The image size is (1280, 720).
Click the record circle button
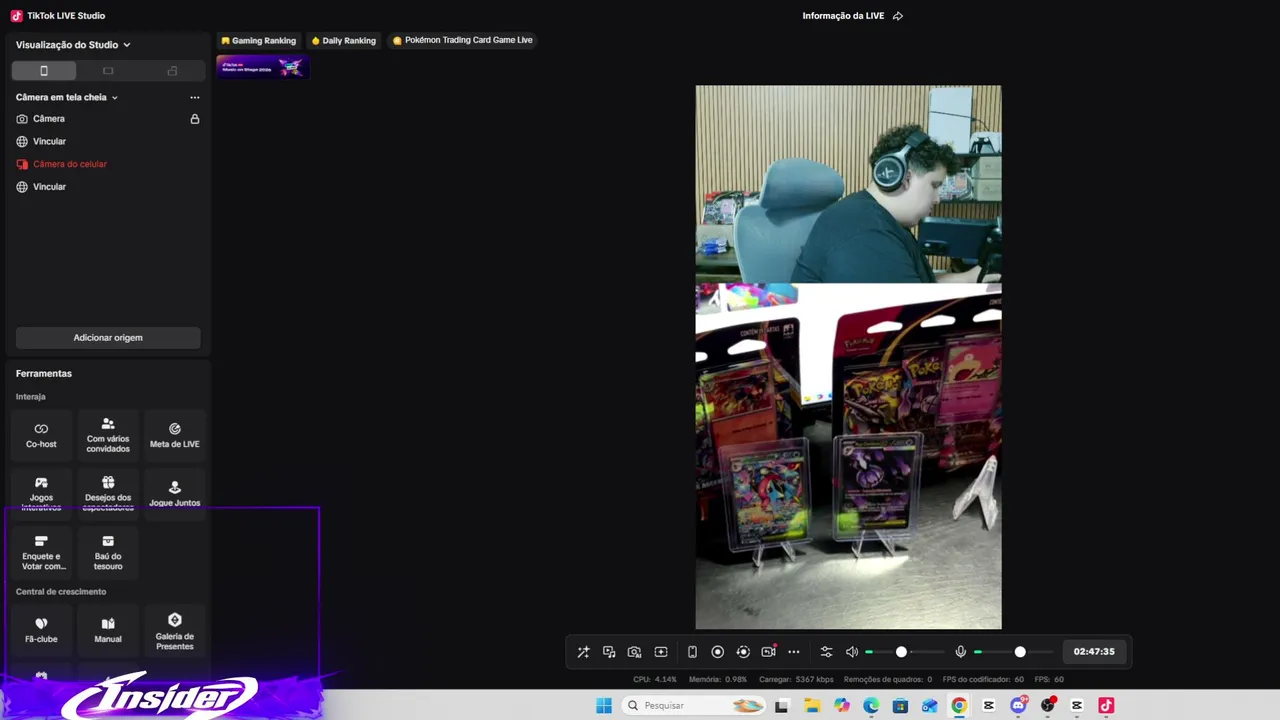click(x=717, y=652)
